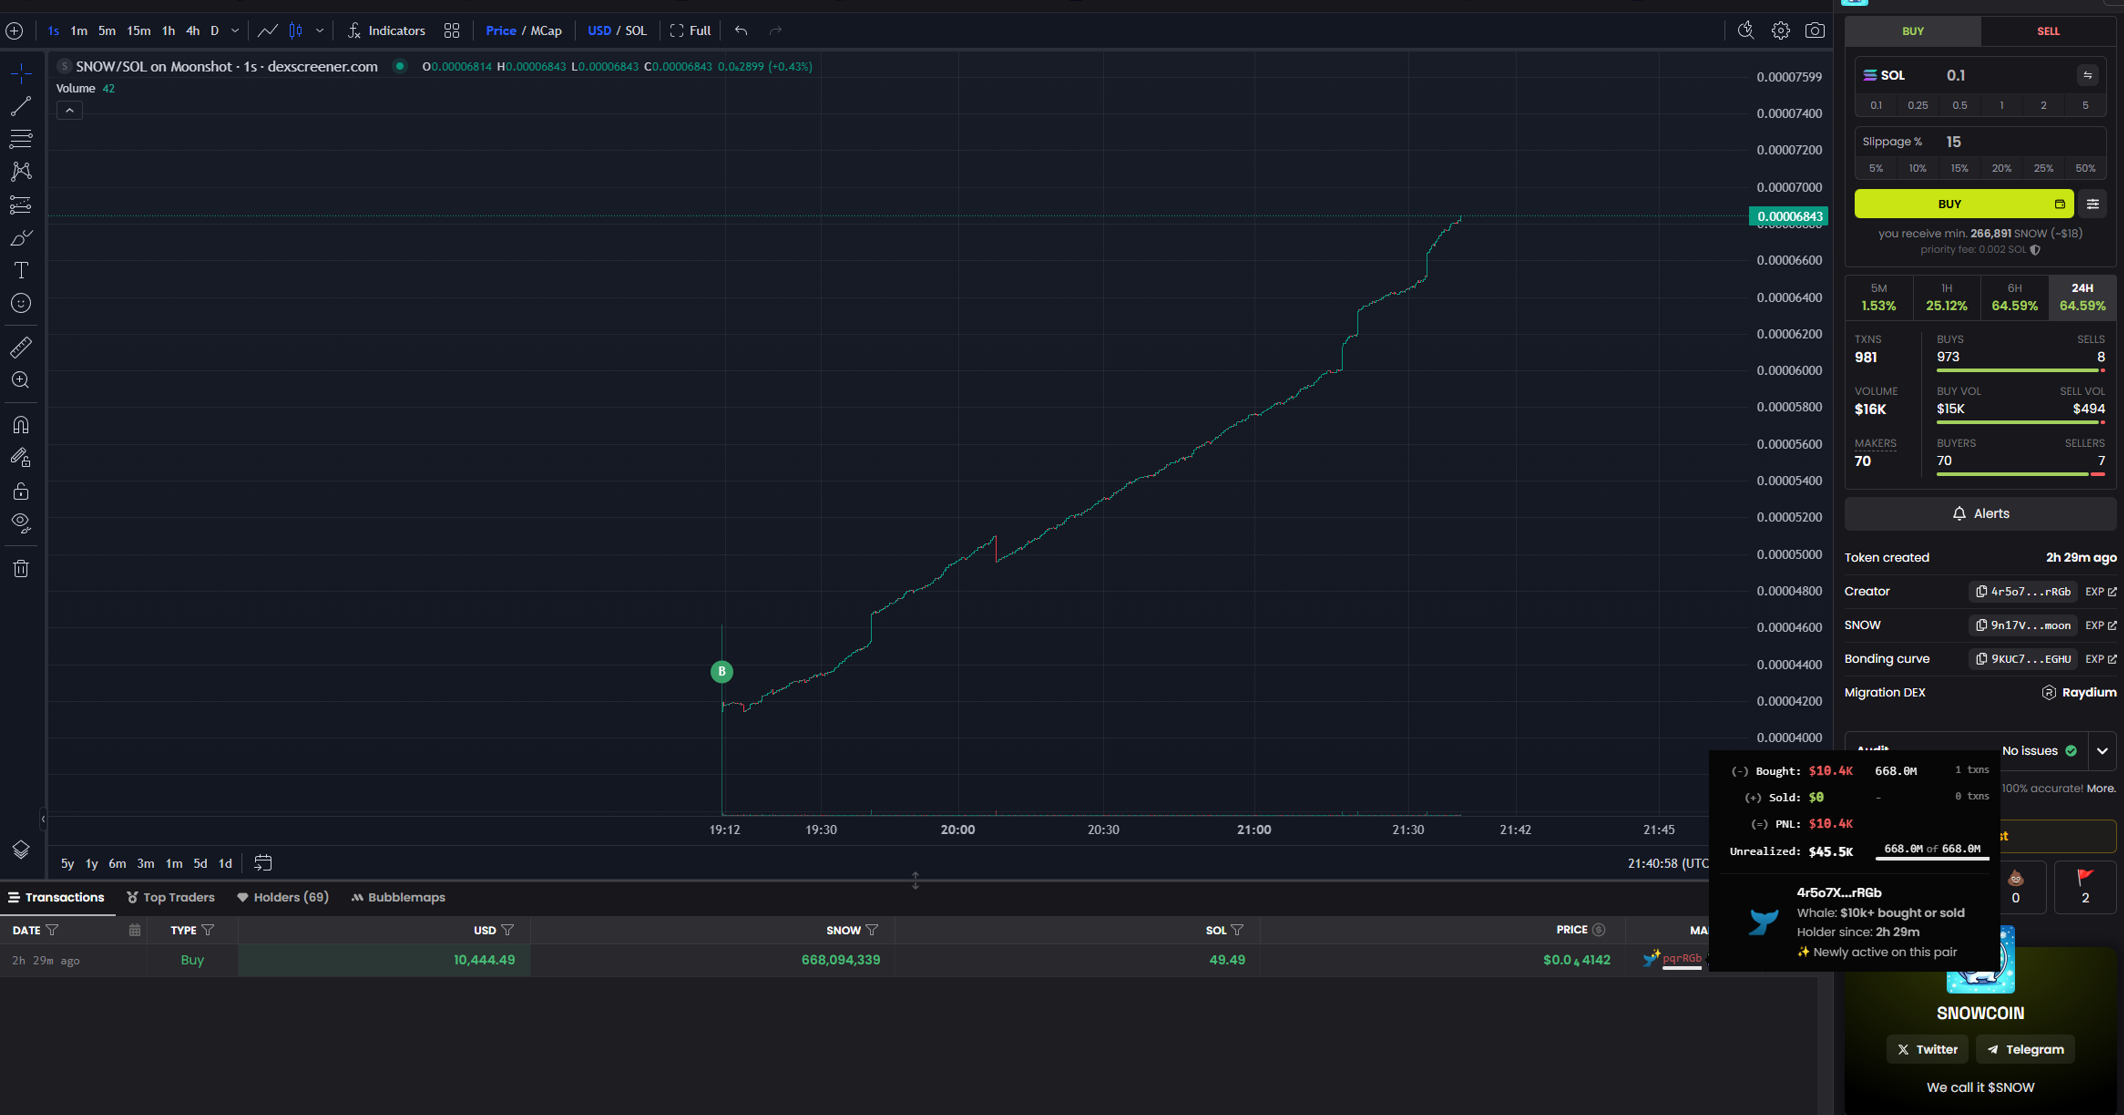This screenshot has width=2124, height=1115.
Task: Open the emoji sticker tool
Action: tap(21, 303)
